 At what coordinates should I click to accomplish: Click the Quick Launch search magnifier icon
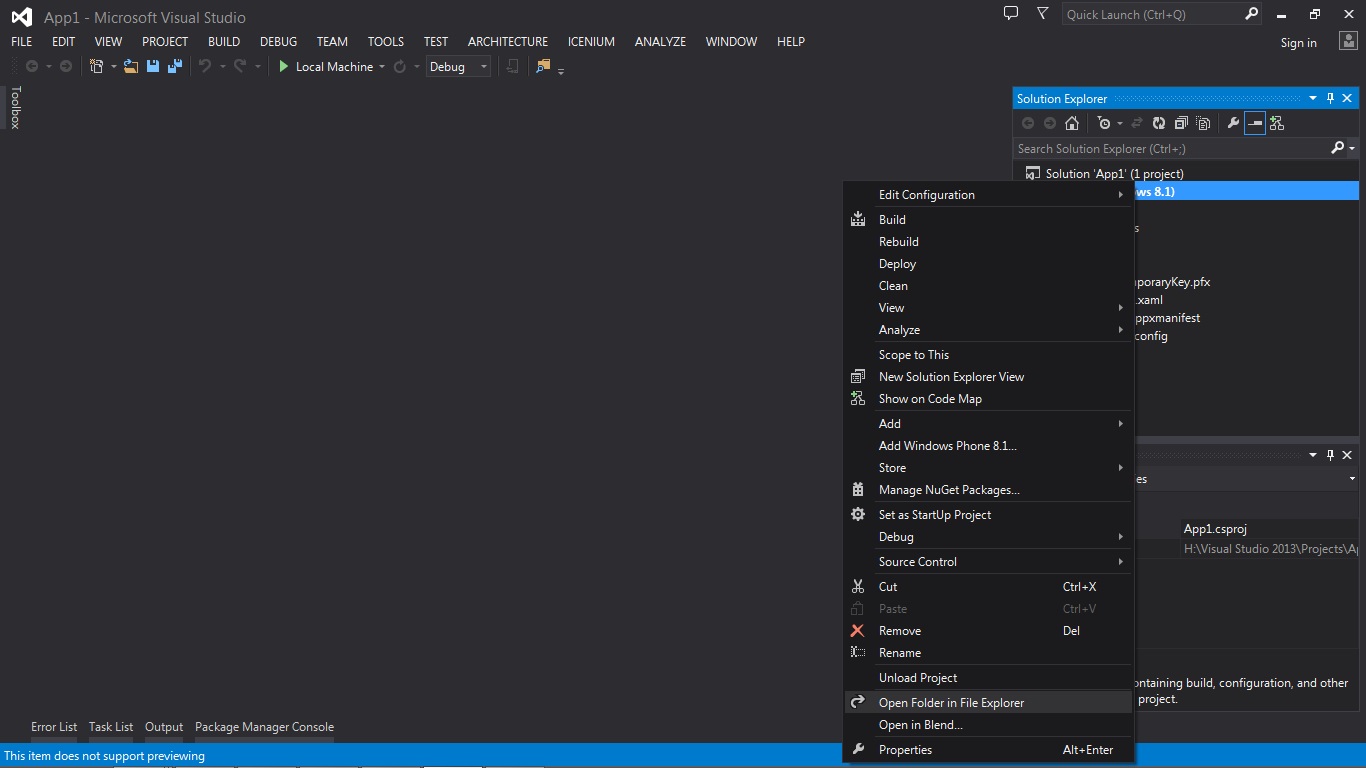point(1252,14)
